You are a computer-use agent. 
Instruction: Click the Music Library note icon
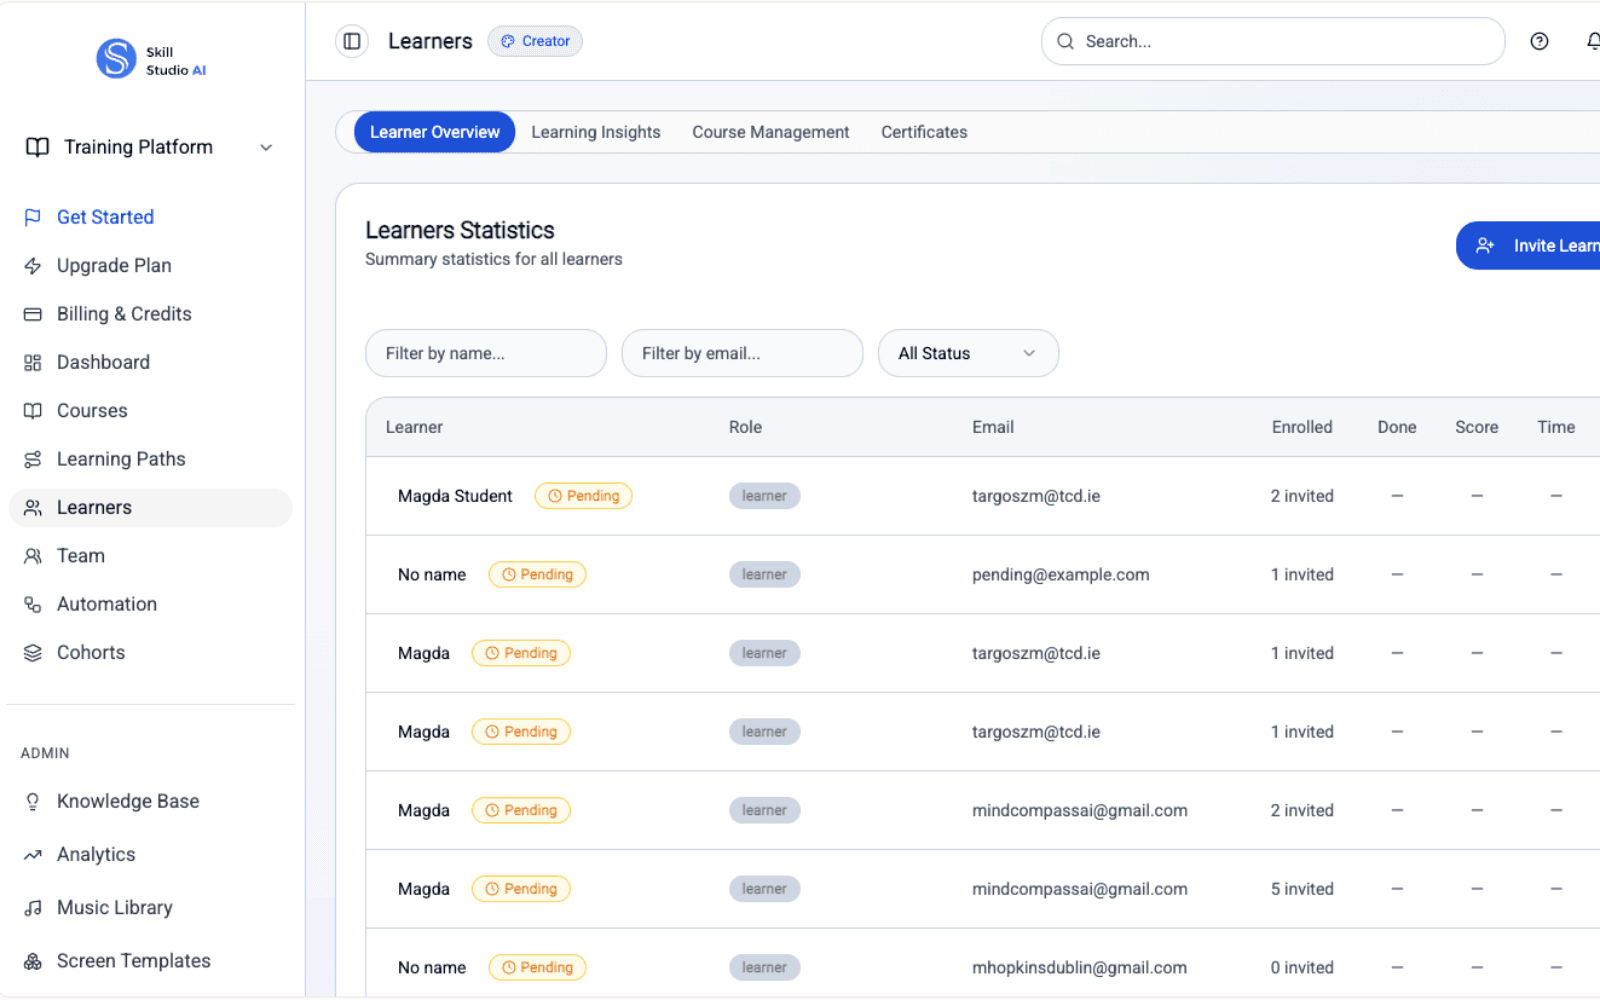click(33, 908)
